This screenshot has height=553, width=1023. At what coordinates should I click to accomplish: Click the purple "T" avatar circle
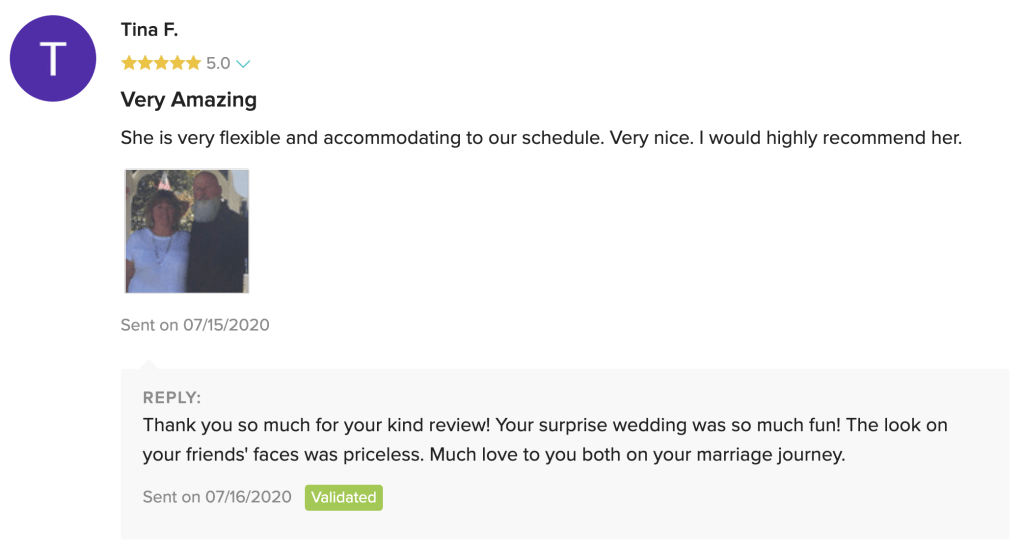tap(52, 59)
